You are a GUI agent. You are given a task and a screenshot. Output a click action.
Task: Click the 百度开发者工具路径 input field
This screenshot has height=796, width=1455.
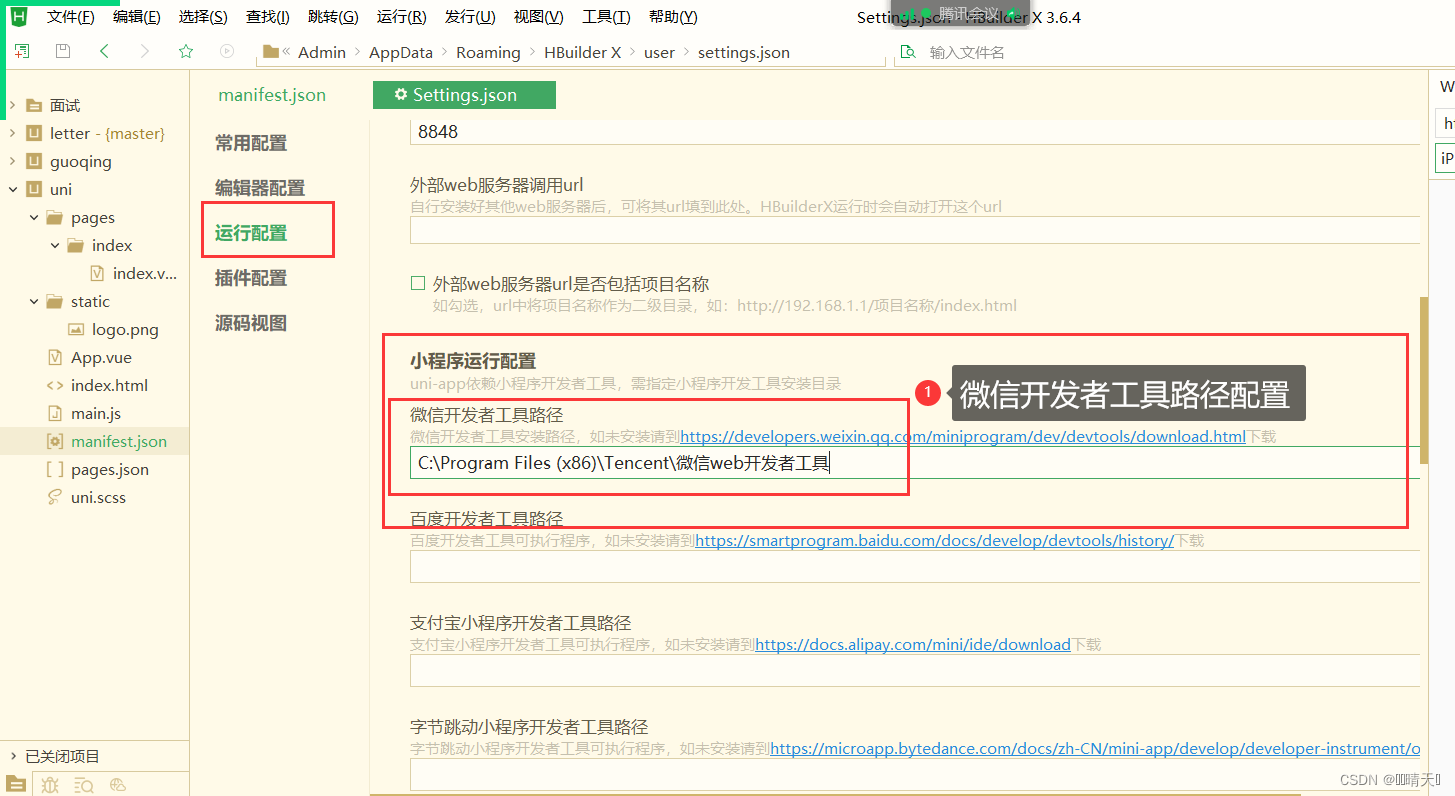click(x=915, y=566)
